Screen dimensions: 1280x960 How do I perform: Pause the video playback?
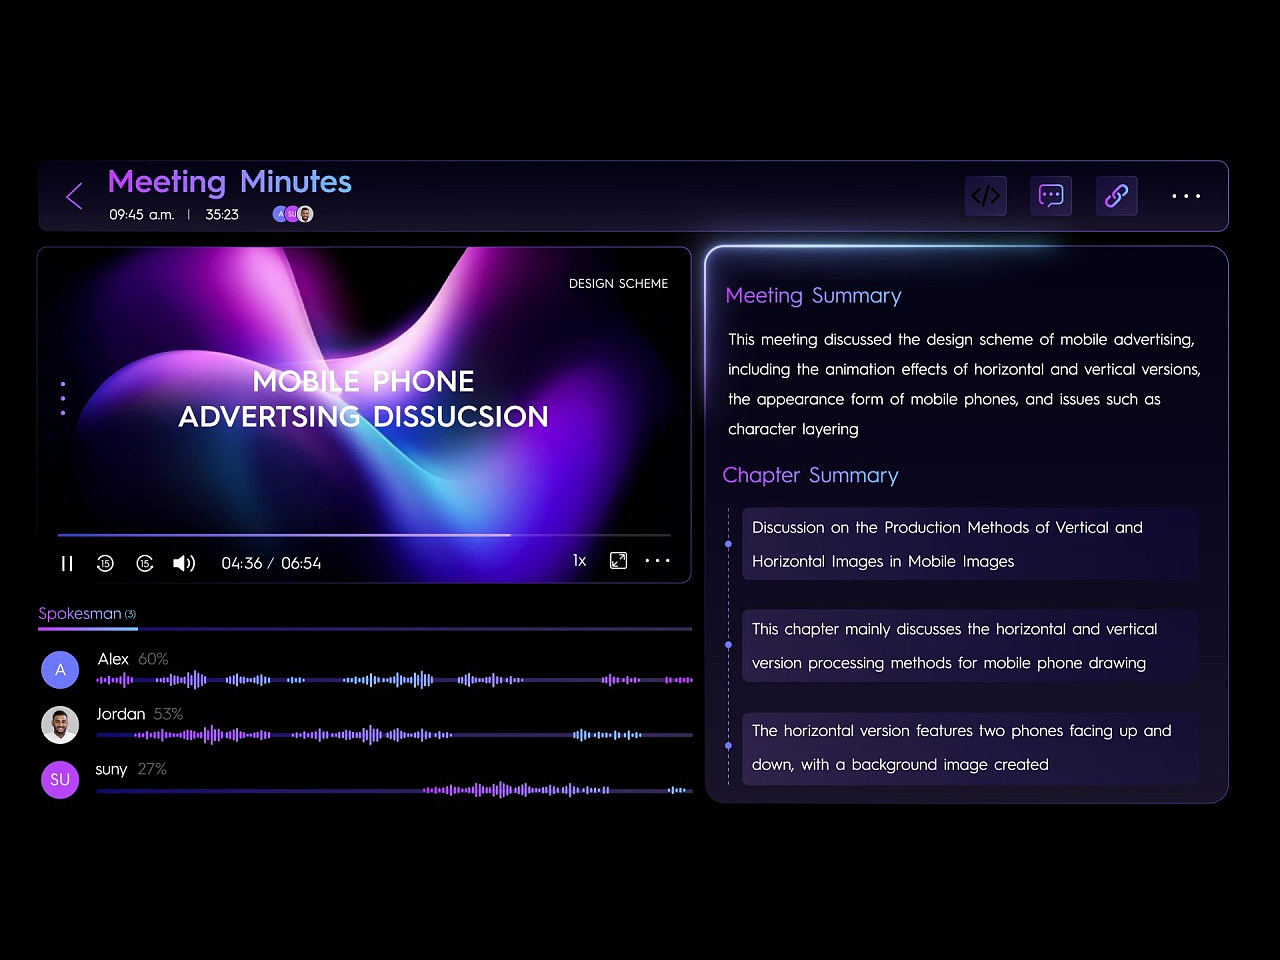(67, 564)
